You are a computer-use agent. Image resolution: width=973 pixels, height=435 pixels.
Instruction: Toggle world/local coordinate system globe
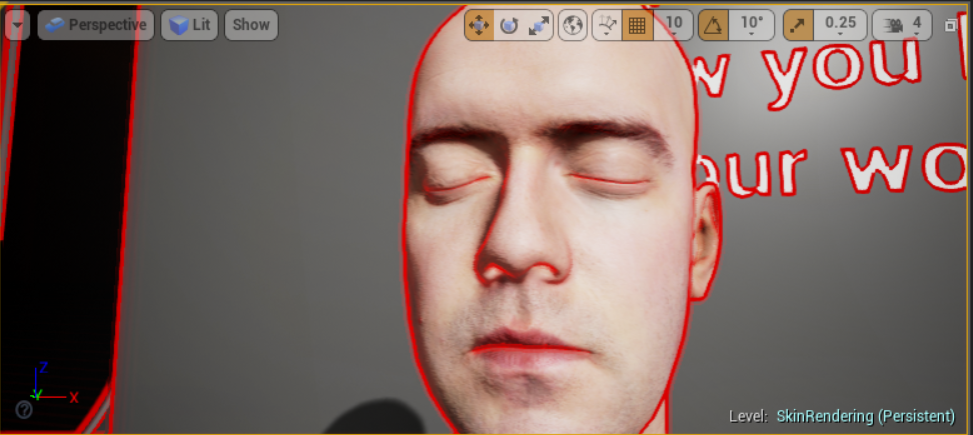point(573,25)
